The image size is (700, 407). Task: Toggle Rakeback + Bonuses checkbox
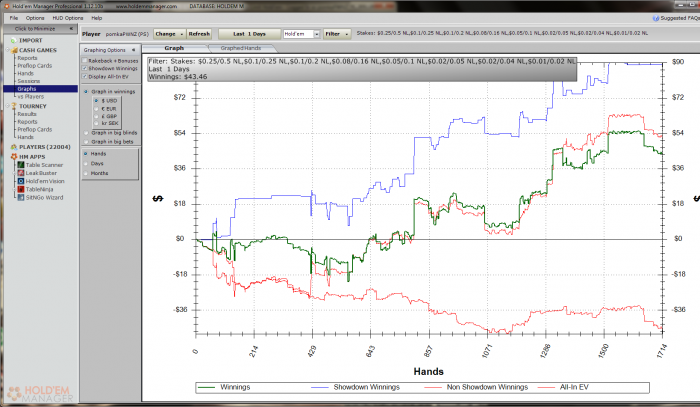pos(84,60)
